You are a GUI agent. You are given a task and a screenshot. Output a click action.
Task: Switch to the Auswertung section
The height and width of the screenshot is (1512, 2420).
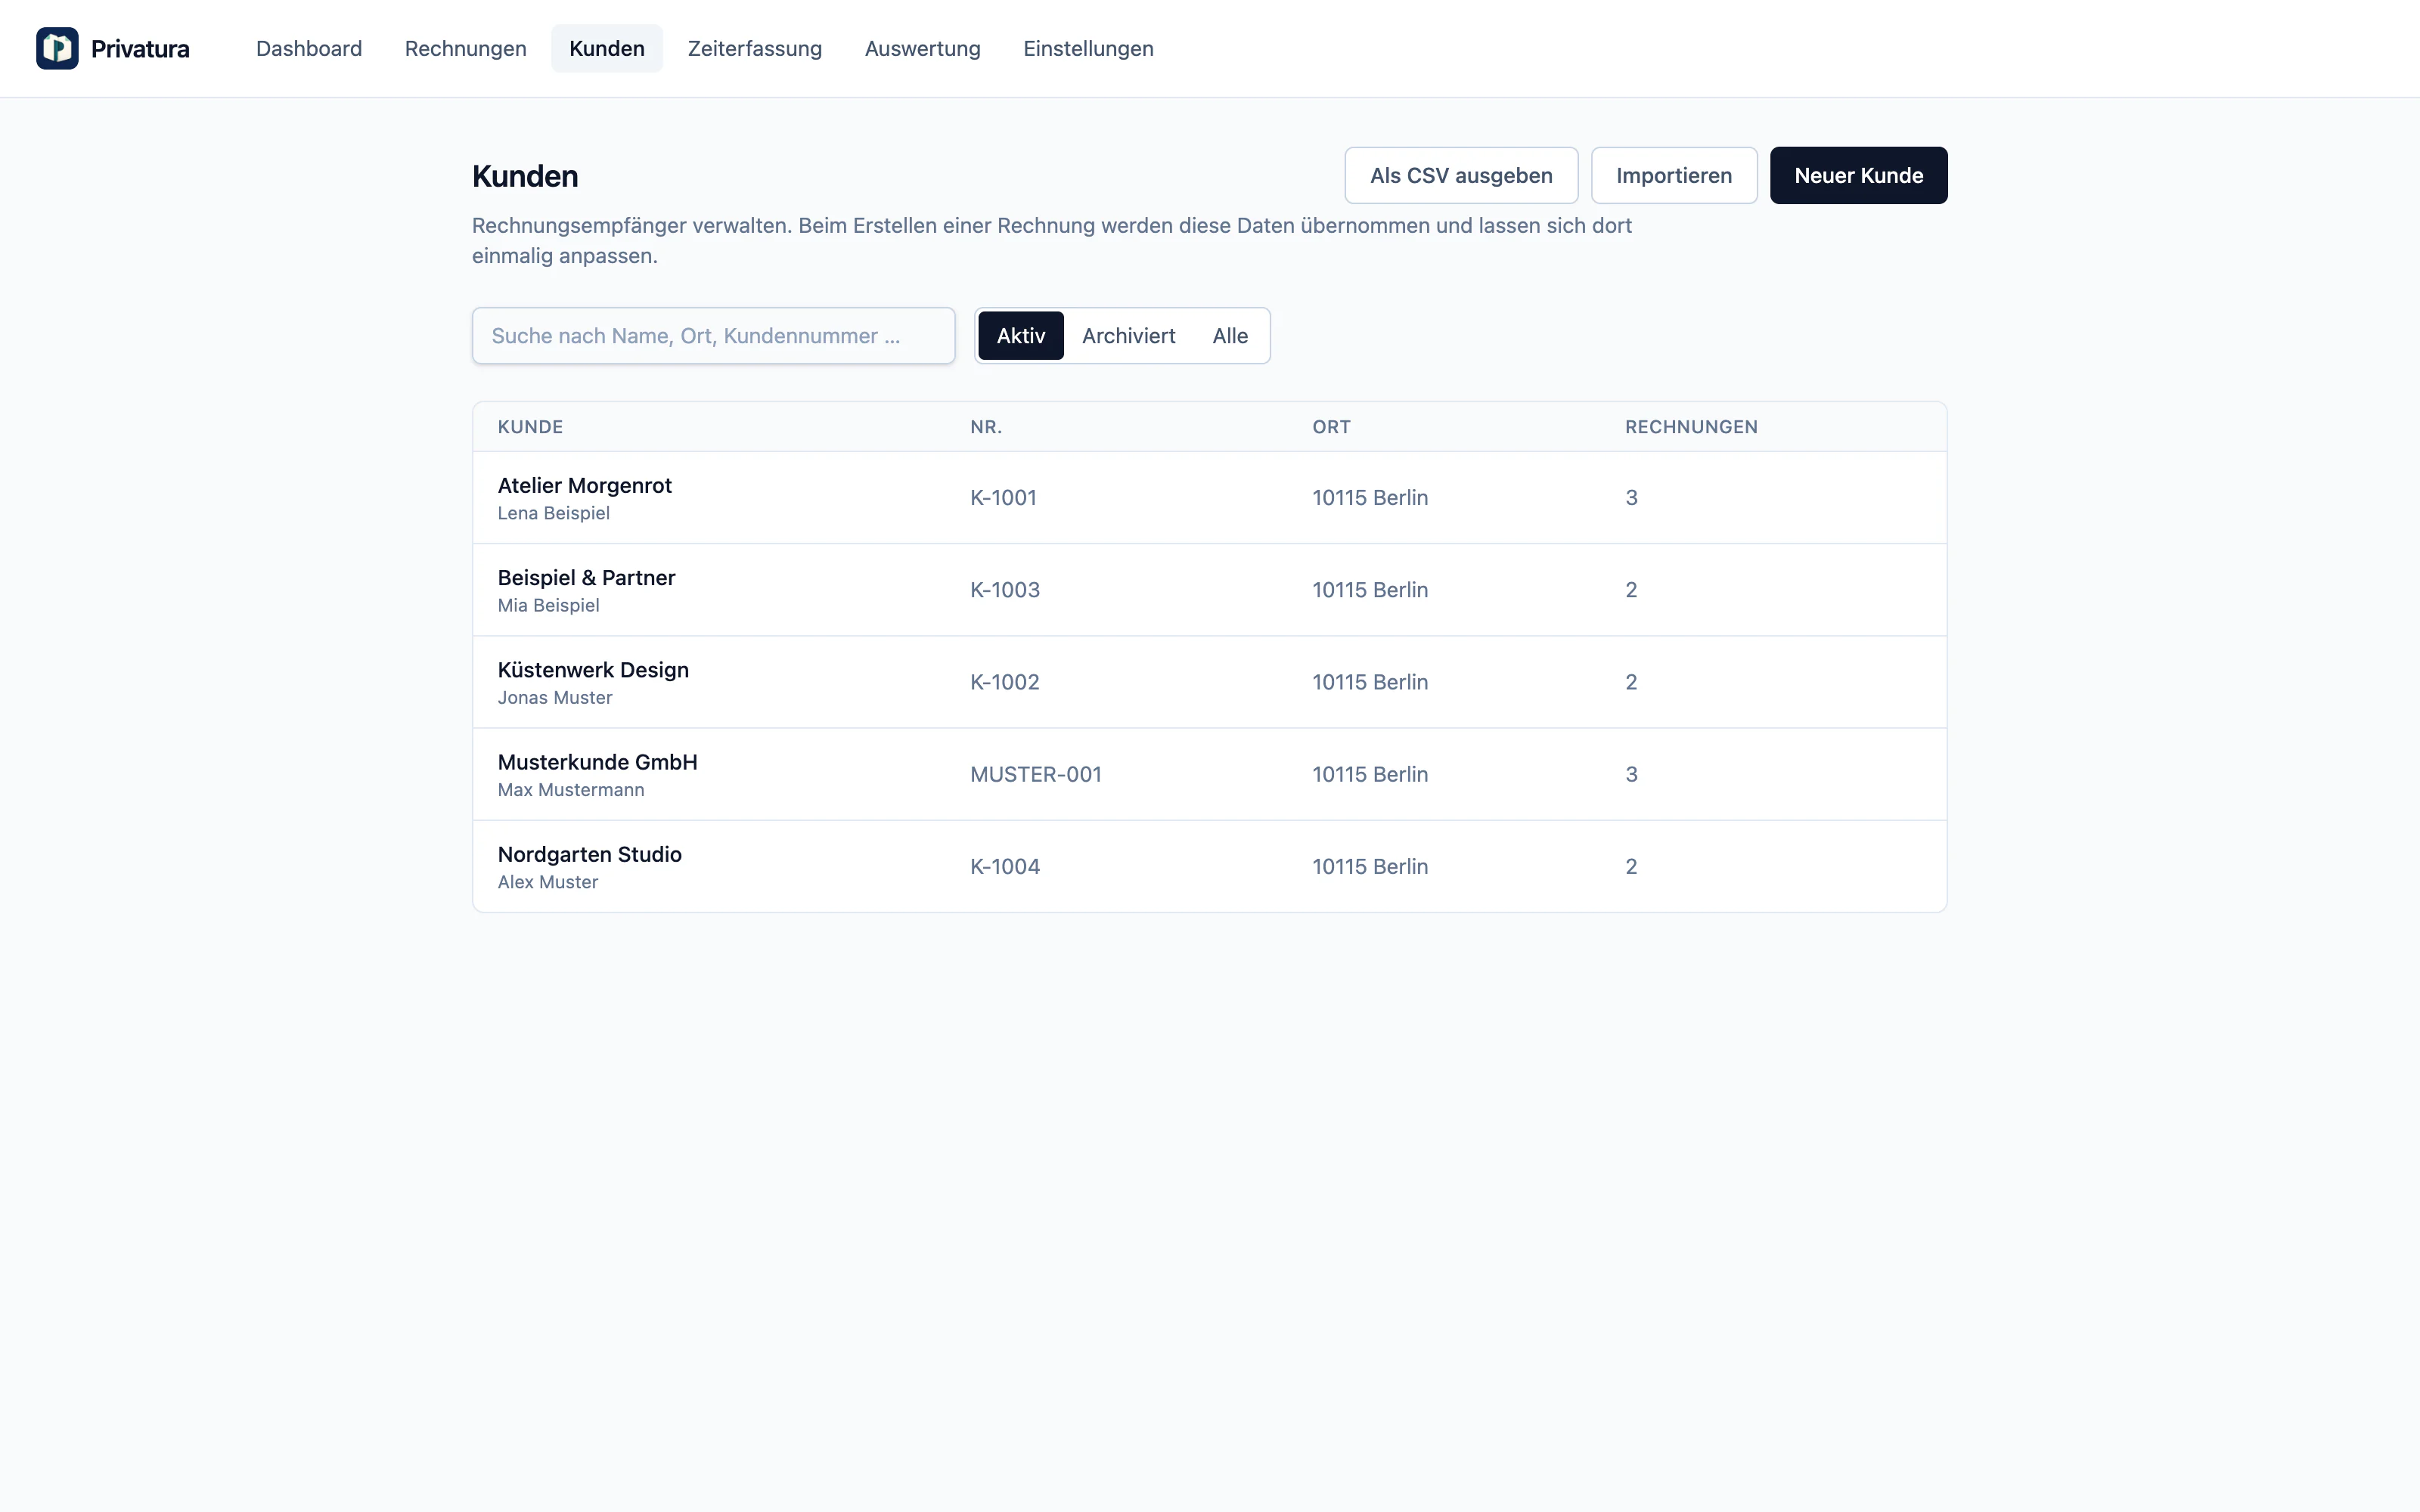pos(922,48)
